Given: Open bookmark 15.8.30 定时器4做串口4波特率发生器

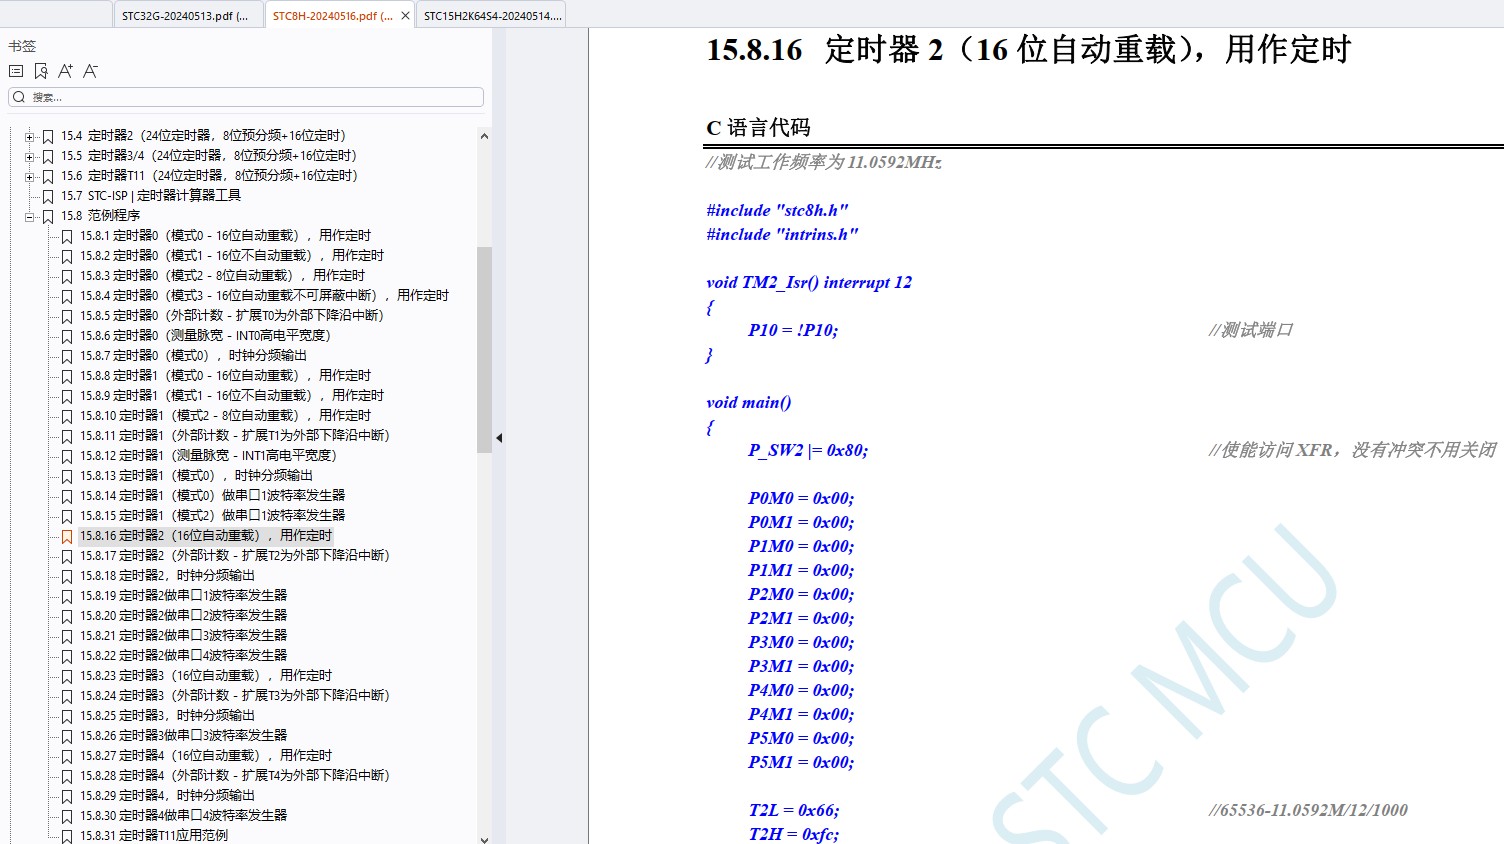Looking at the screenshot, I should tap(183, 816).
